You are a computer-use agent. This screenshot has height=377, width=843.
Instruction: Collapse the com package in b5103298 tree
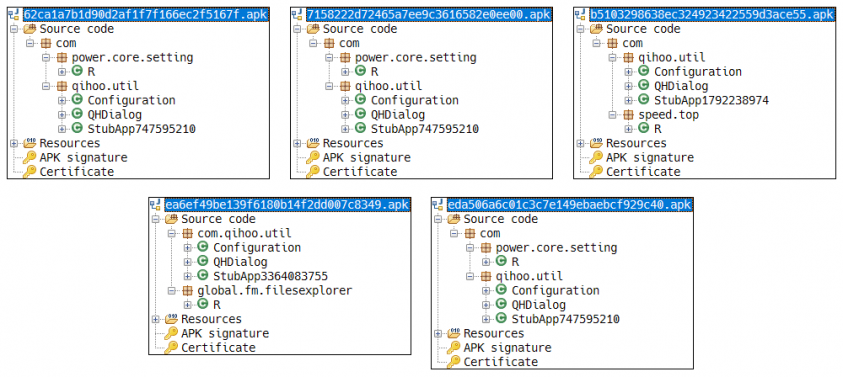pyautogui.click(x=597, y=43)
